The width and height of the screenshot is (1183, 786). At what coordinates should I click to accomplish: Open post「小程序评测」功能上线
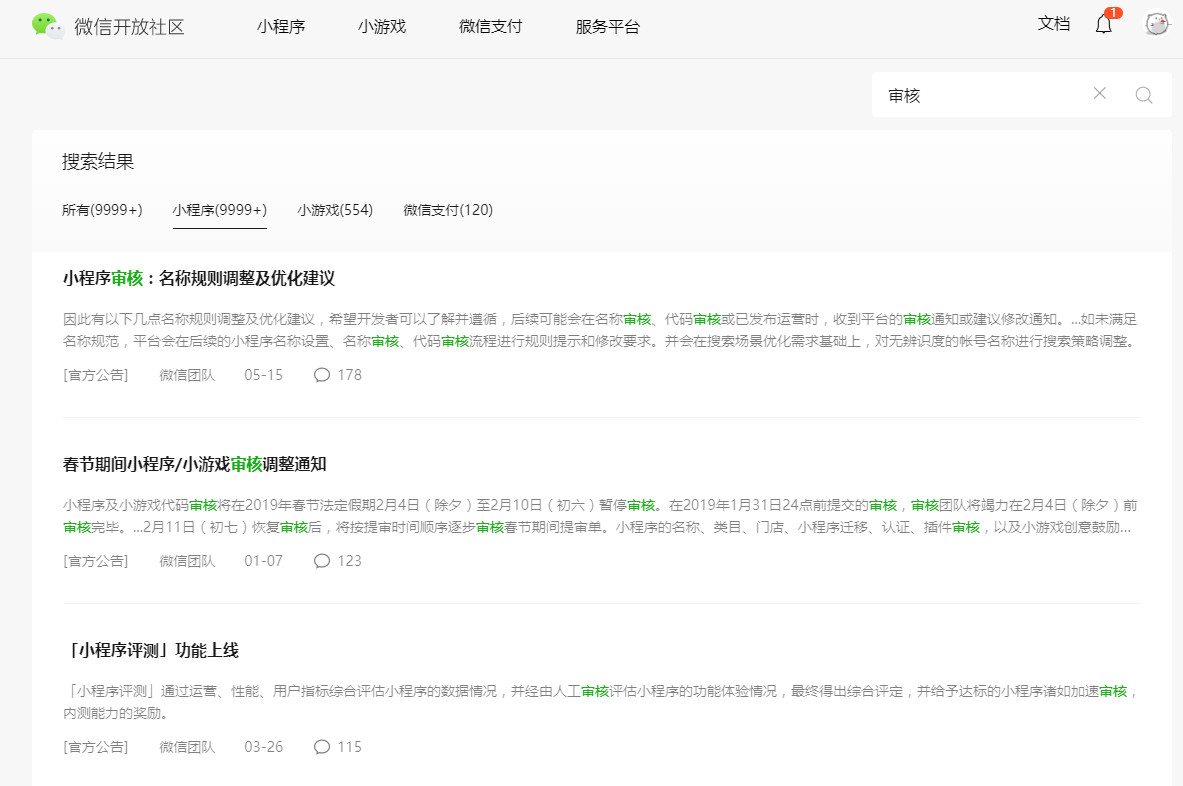[151, 650]
